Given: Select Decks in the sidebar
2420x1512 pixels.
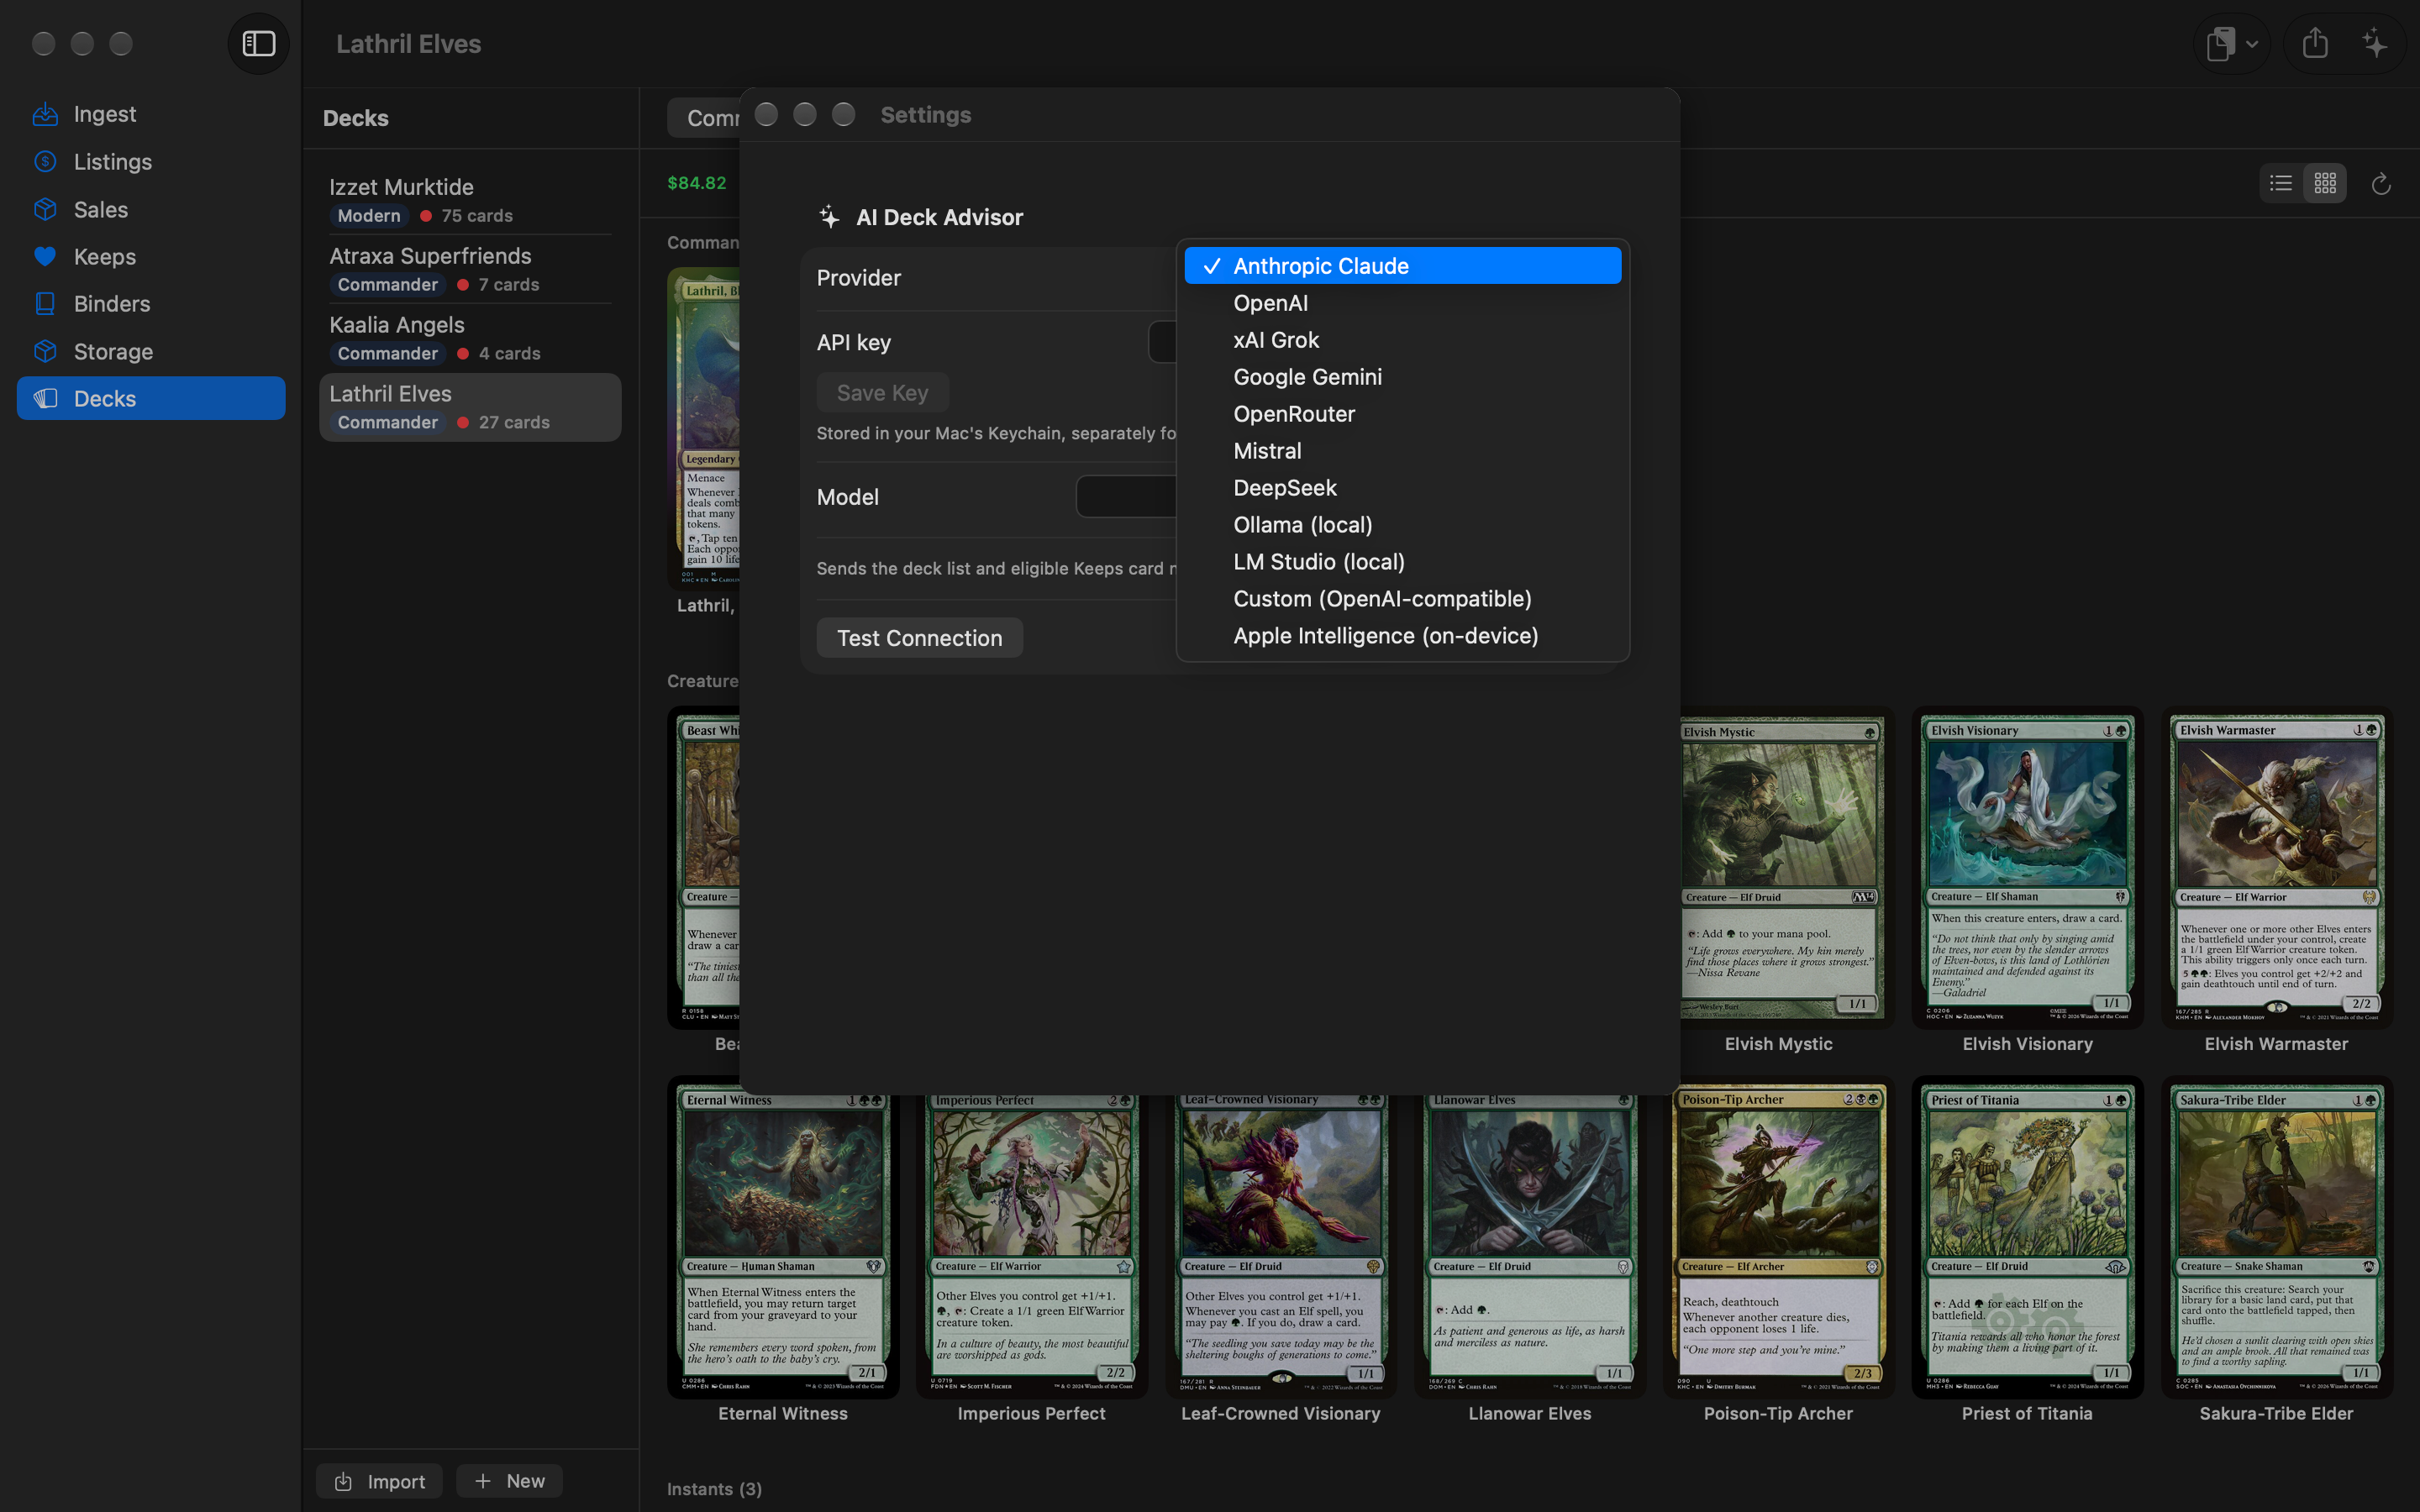Looking at the screenshot, I should coord(151,398).
